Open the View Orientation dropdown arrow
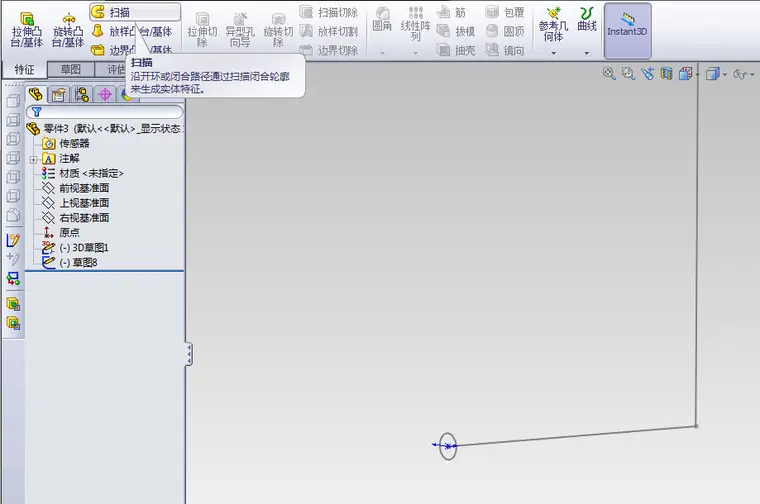 click(697, 75)
